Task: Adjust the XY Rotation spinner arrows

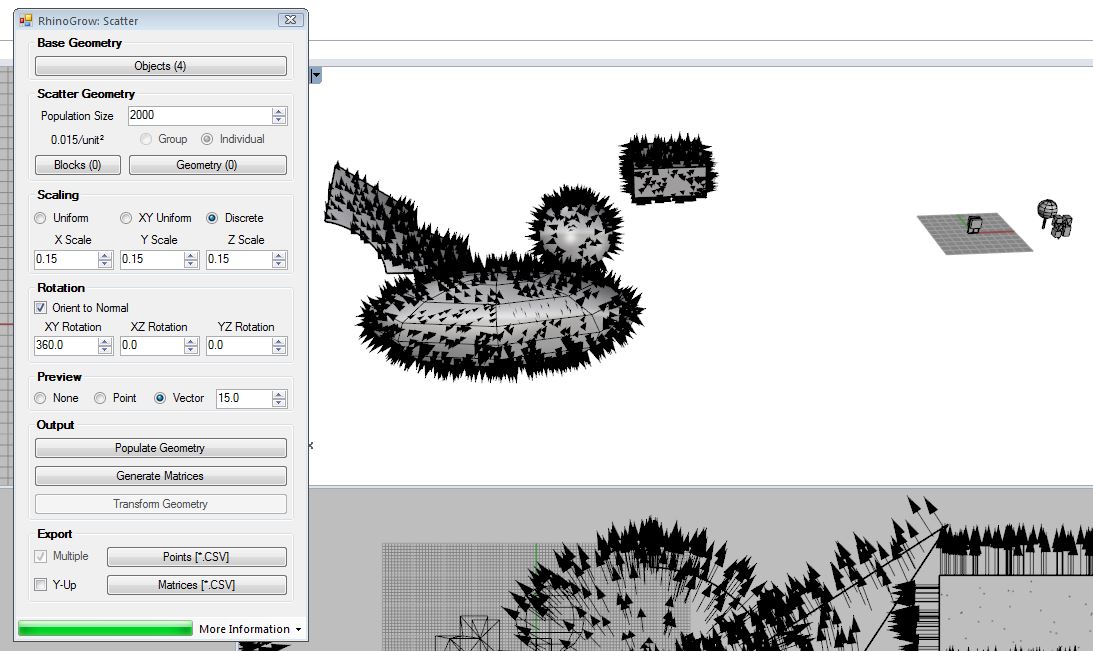Action: (105, 345)
